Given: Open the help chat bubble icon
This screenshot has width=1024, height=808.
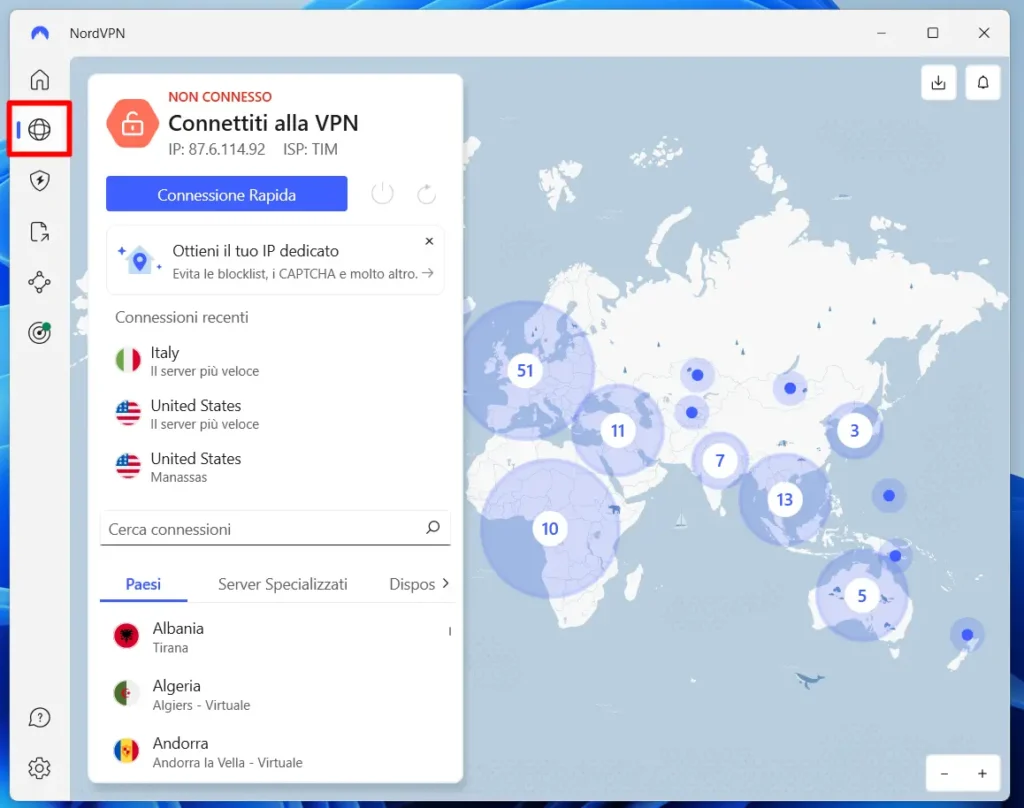Looking at the screenshot, I should [40, 717].
